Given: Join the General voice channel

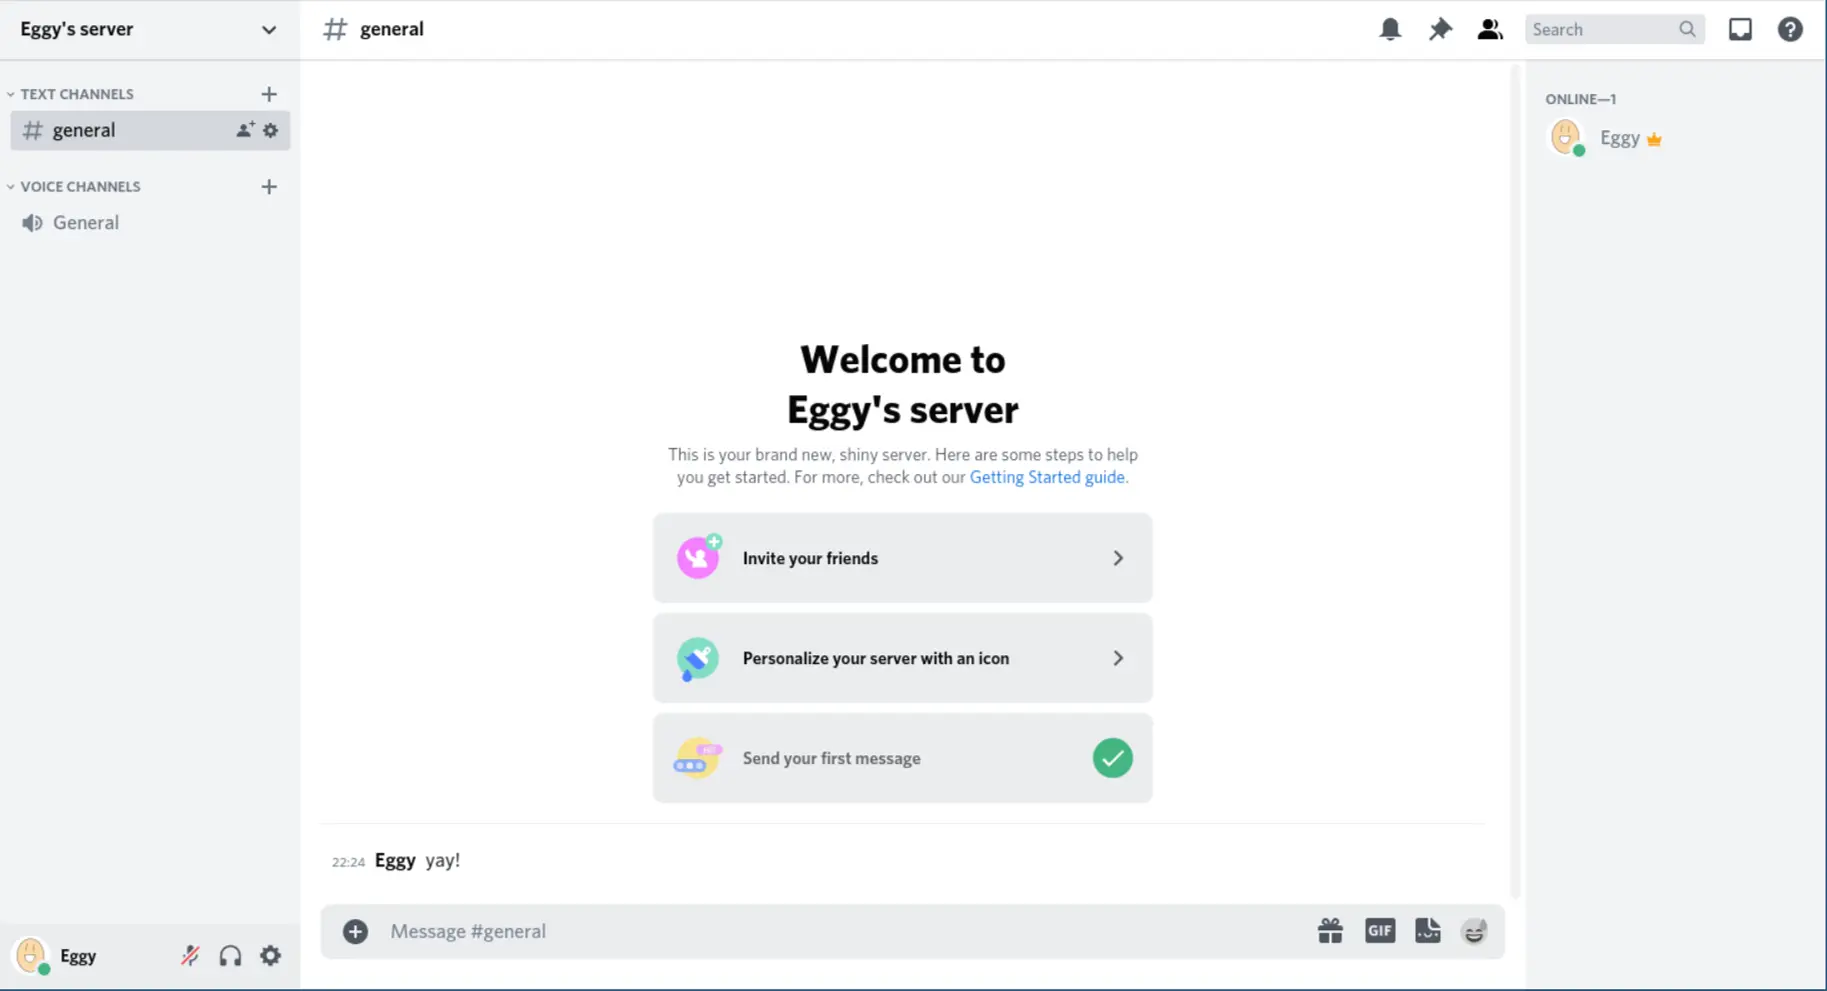Looking at the screenshot, I should [85, 223].
